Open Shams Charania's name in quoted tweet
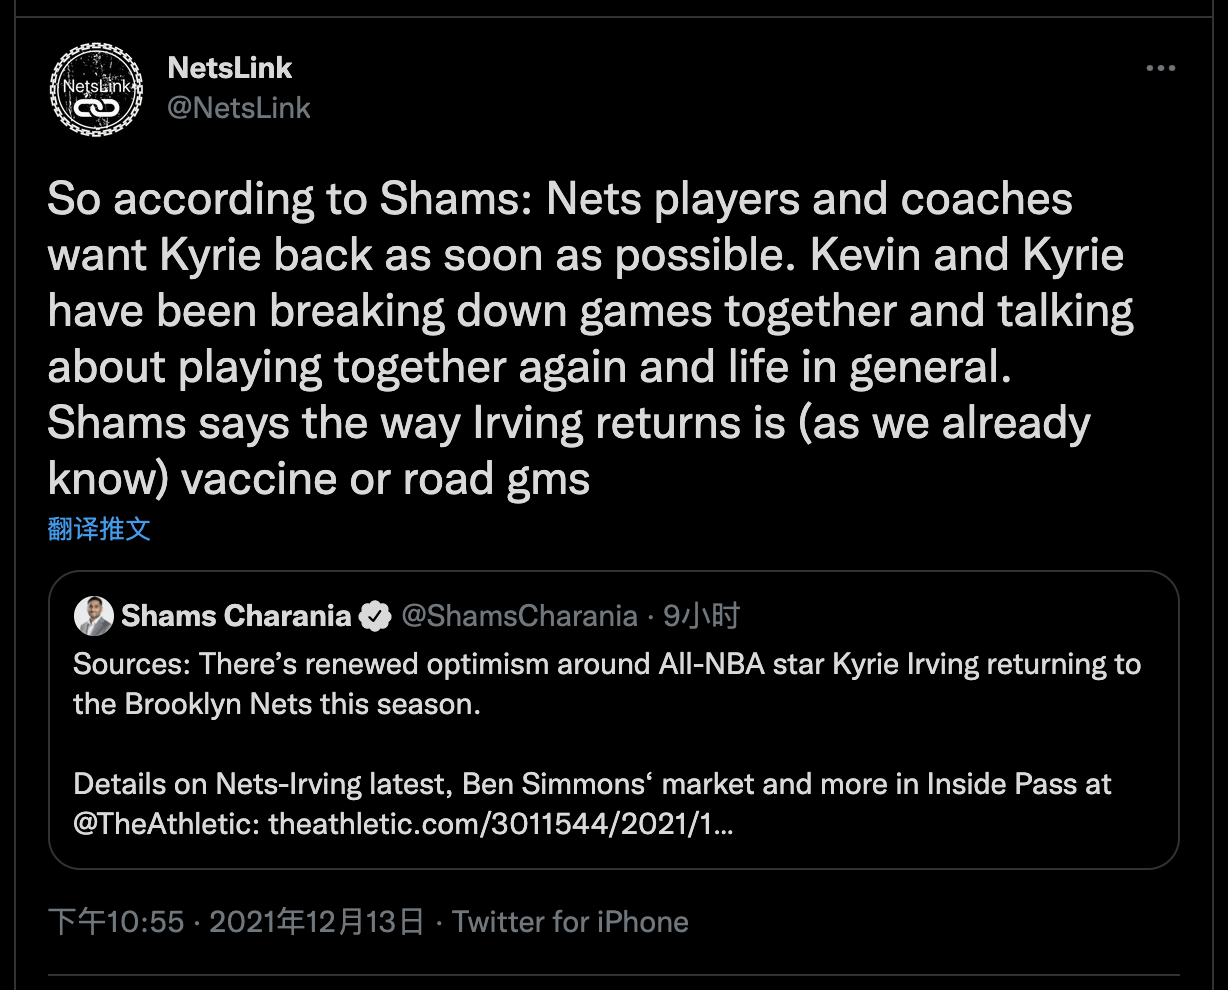Viewport: 1228px width, 990px height. point(236,617)
